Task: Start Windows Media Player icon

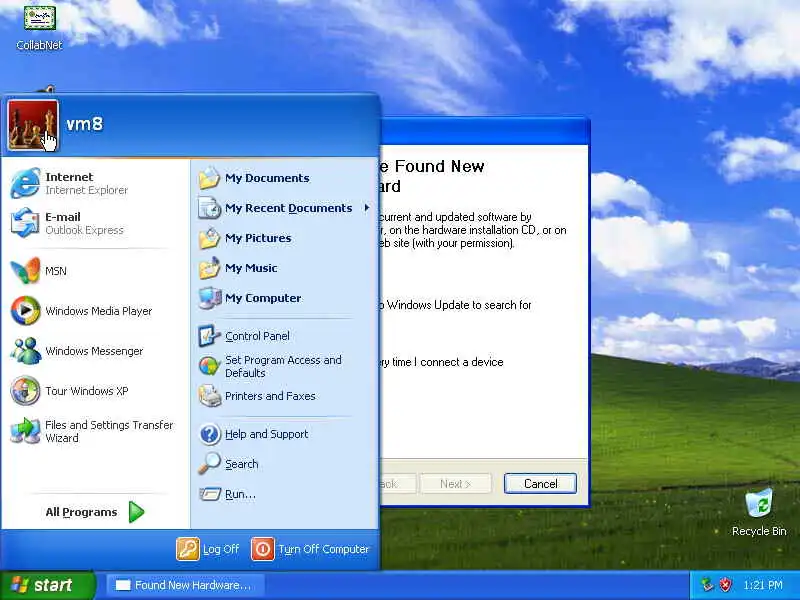Action: 25,311
